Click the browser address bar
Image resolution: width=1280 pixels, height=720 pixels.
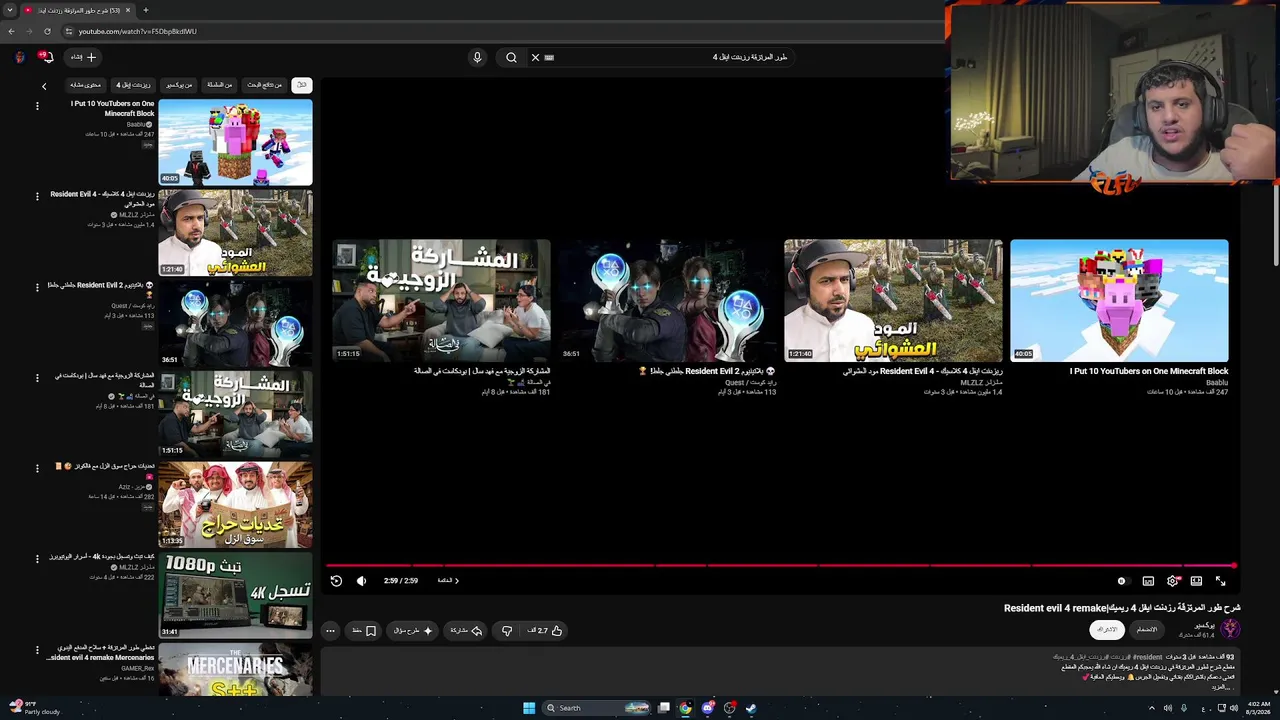click(500, 31)
